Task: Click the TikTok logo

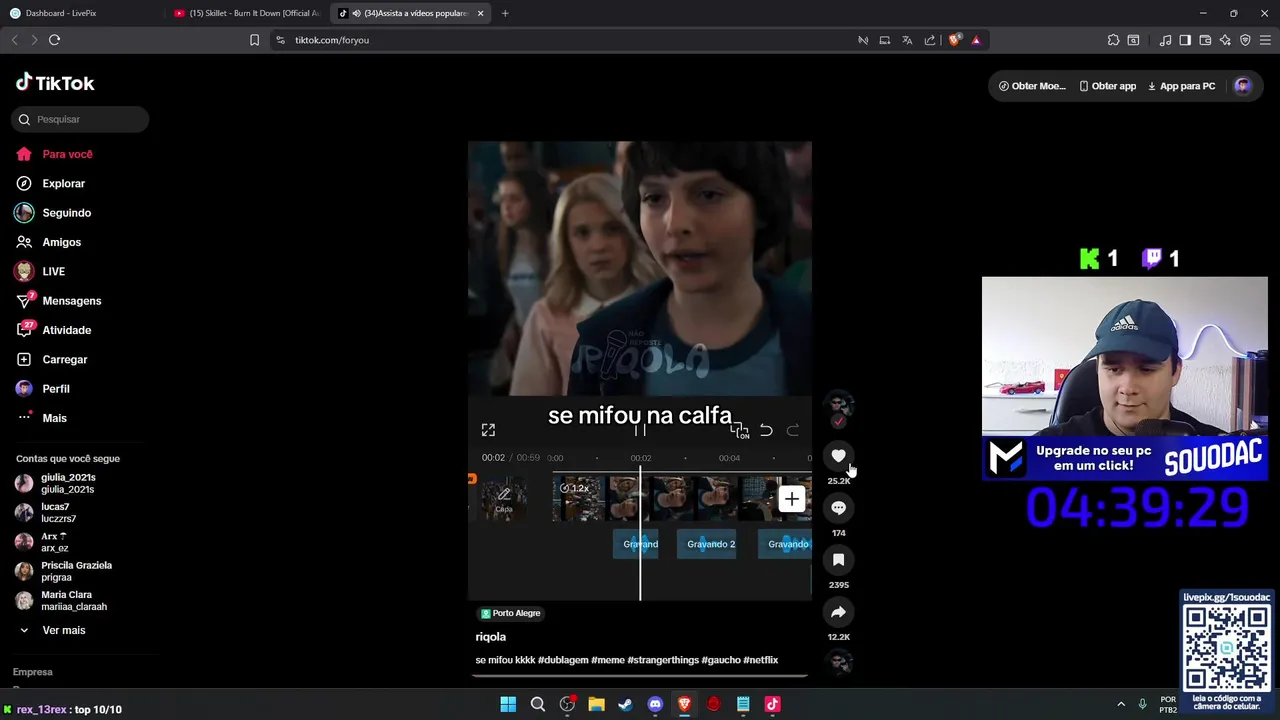Action: coord(55,83)
